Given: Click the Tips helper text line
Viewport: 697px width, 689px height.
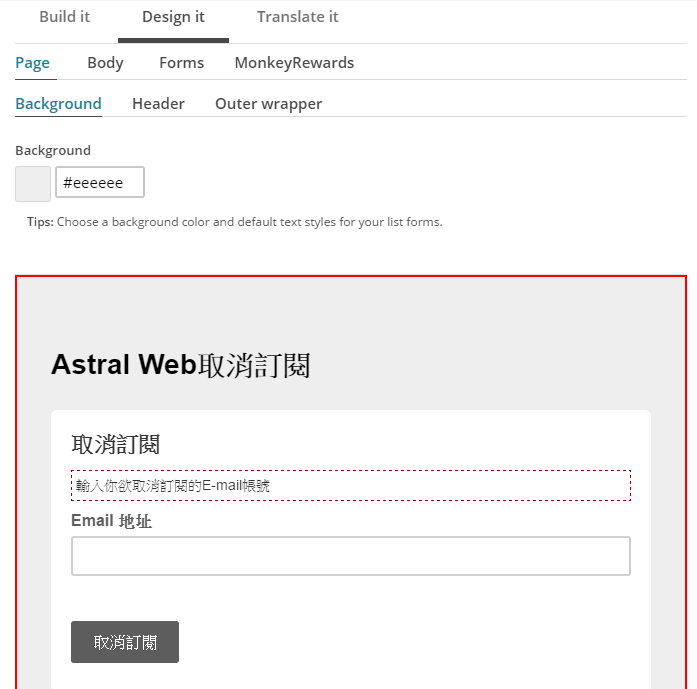Looking at the screenshot, I should click(x=234, y=222).
